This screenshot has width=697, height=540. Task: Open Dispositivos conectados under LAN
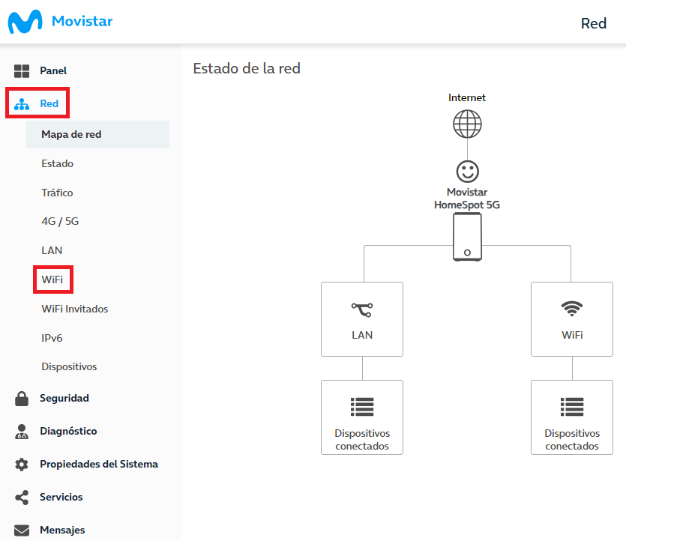pos(362,417)
